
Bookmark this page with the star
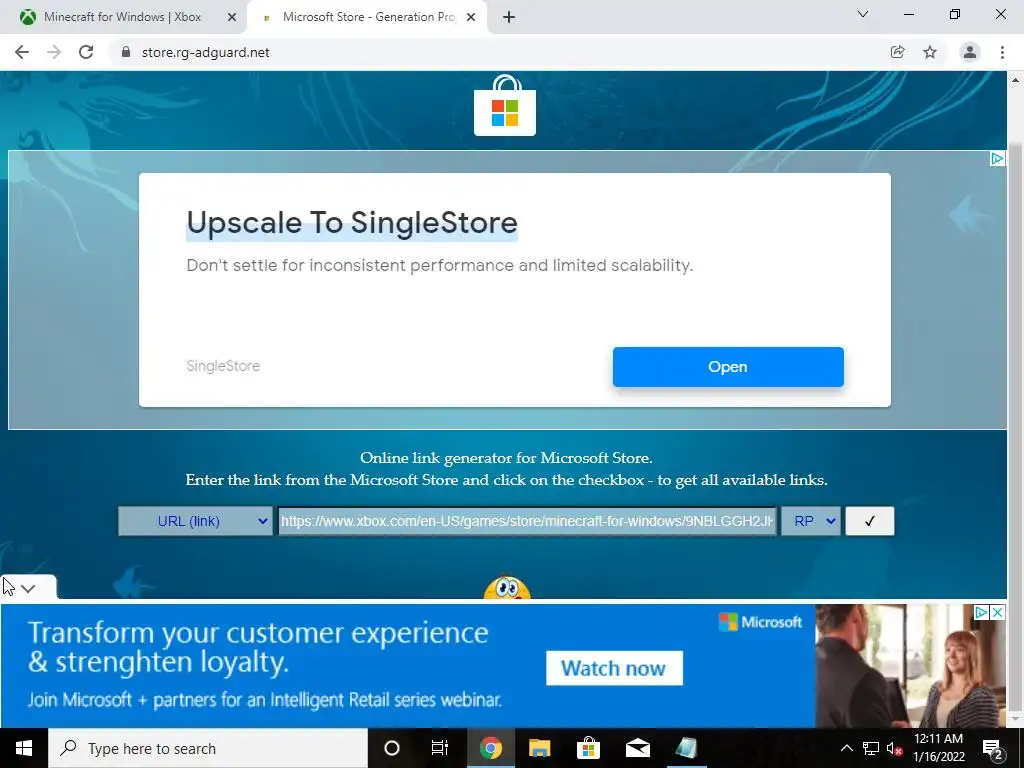point(930,52)
